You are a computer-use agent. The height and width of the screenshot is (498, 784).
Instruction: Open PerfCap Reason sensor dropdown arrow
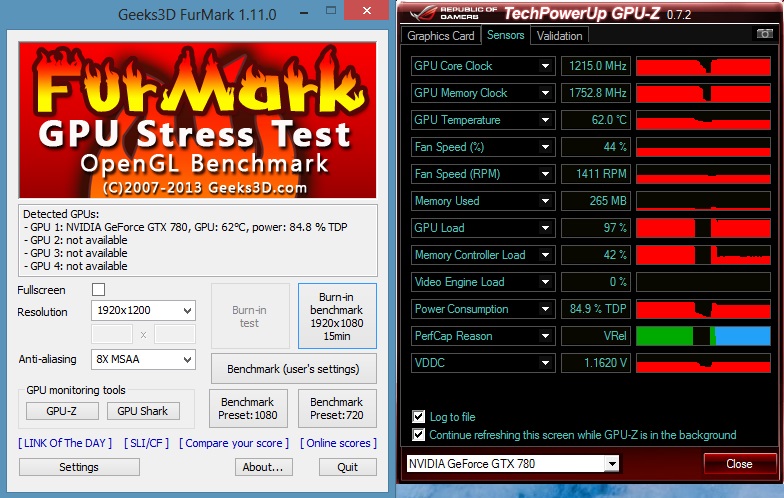pos(546,336)
